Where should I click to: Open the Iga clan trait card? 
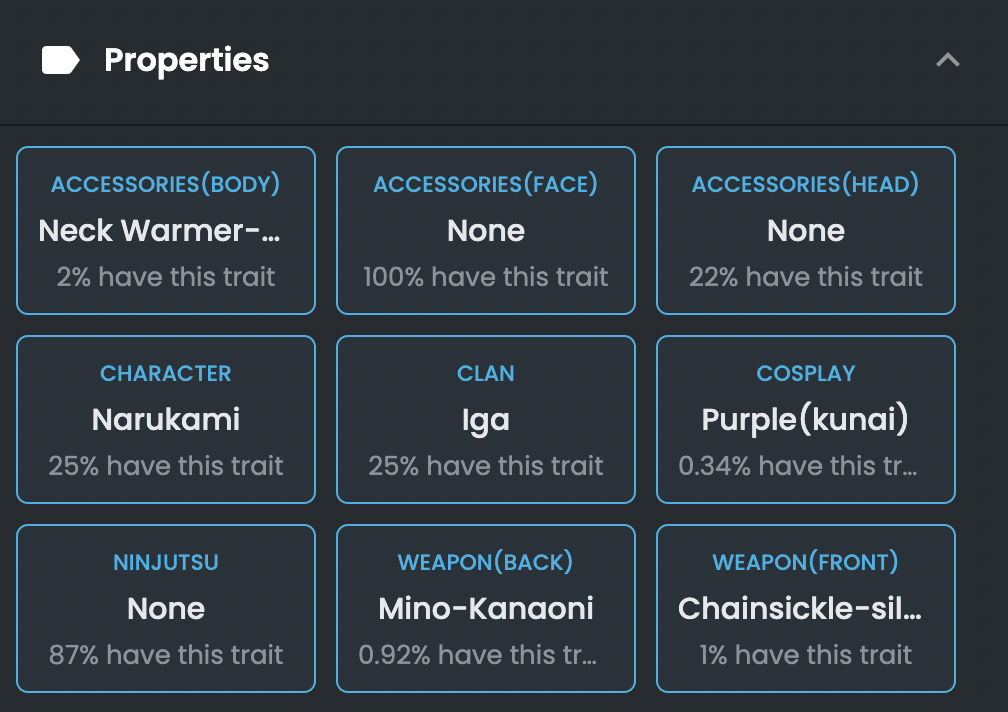click(485, 419)
